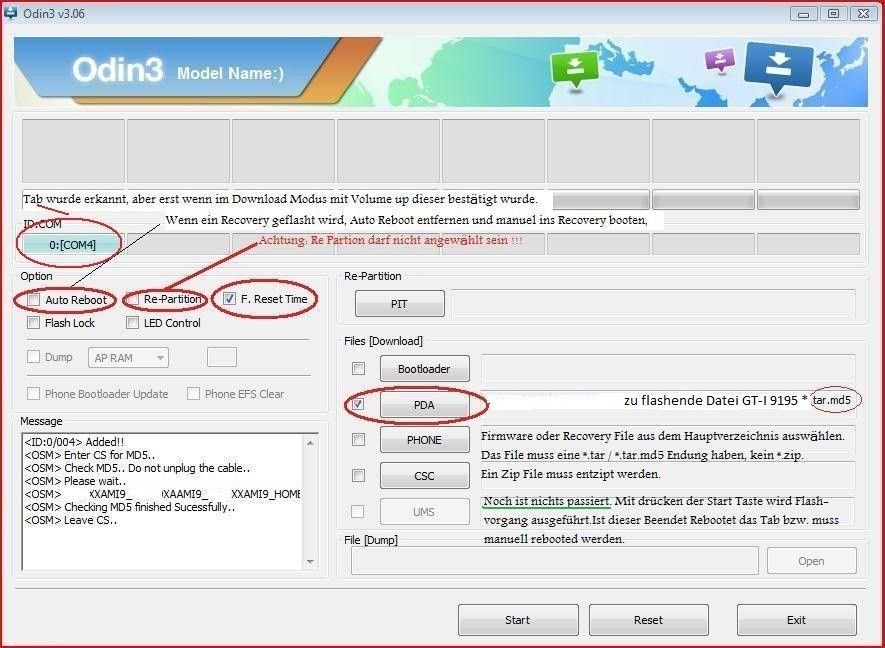Screen dimensions: 885x648
Task: Click the PIT button
Action: [397, 304]
